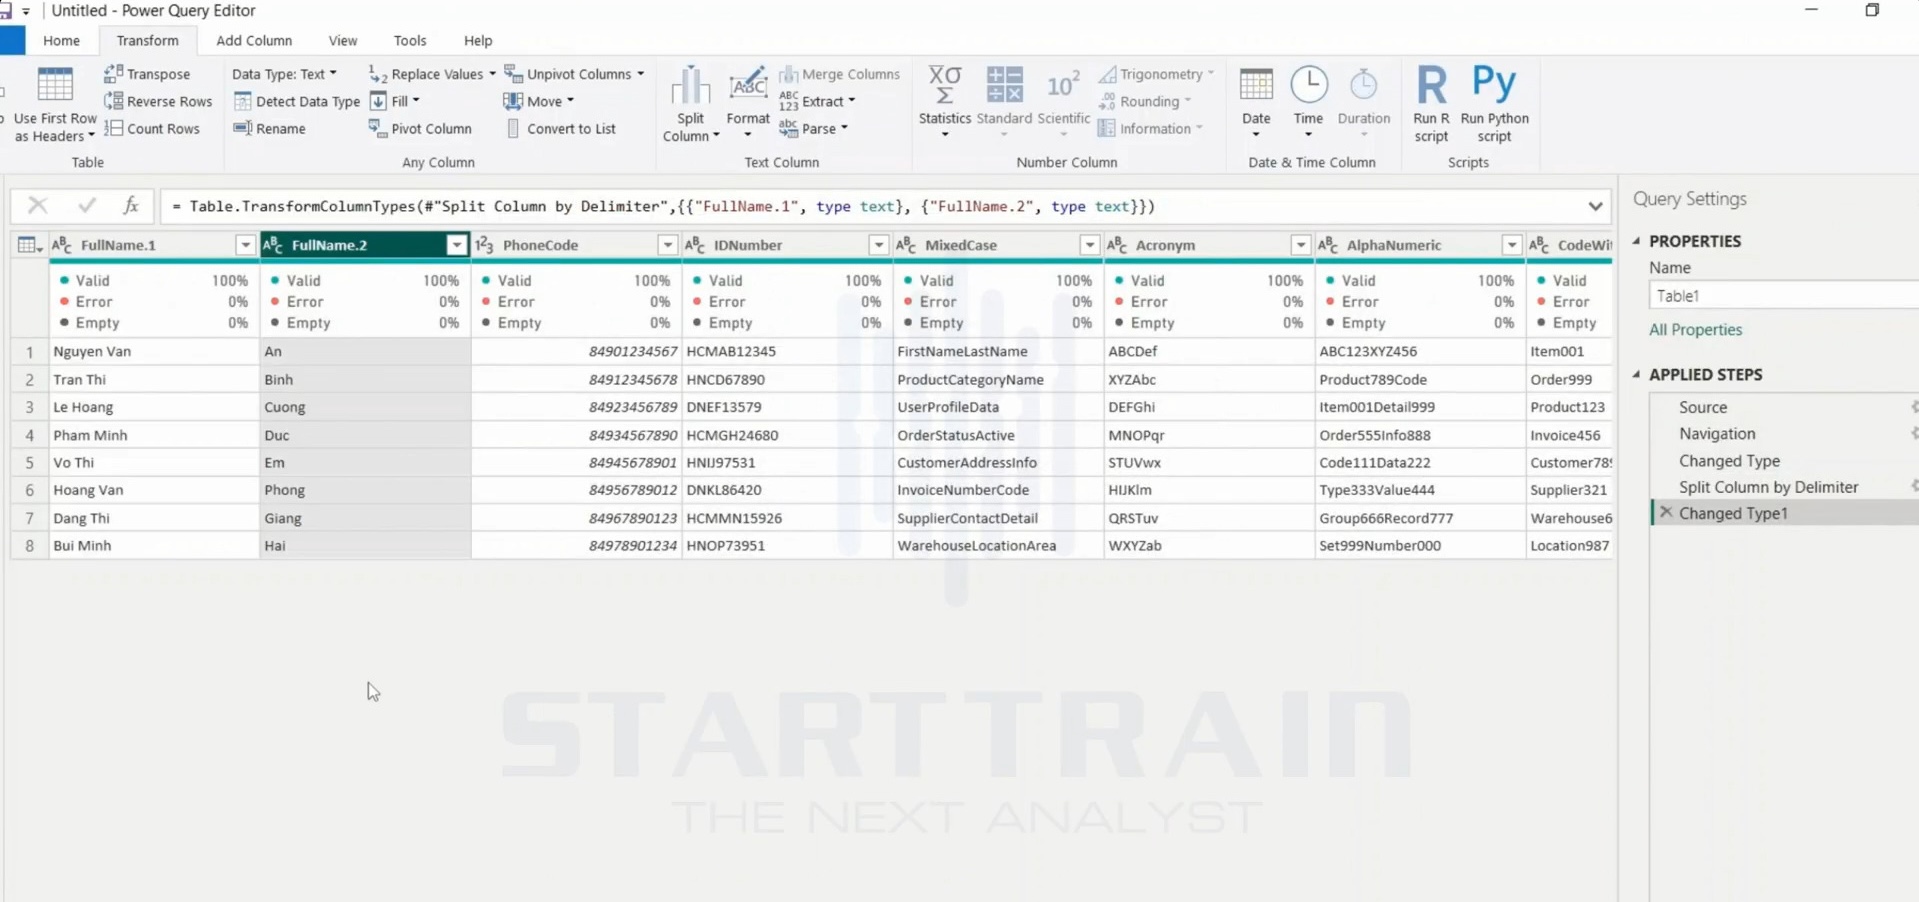
Task: Expand the formula bar chevron
Action: point(1595,206)
